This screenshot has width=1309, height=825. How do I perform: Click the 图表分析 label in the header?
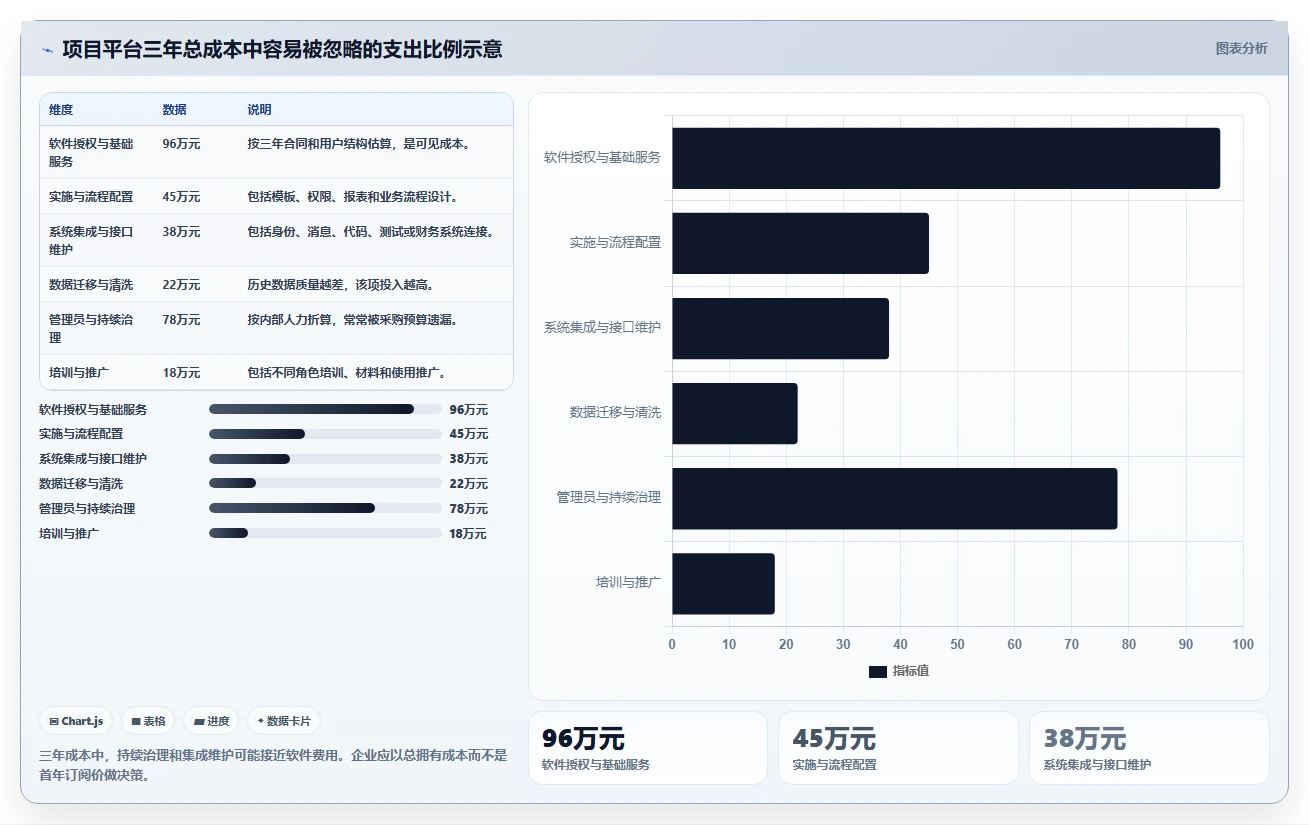(1241, 48)
